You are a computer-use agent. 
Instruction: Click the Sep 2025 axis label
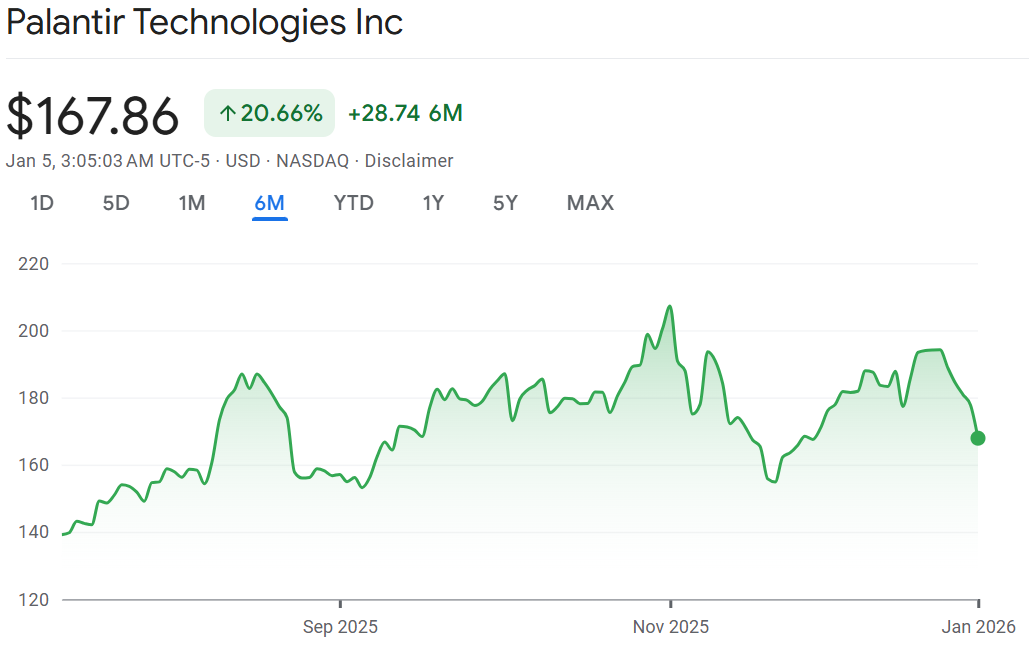point(340,627)
